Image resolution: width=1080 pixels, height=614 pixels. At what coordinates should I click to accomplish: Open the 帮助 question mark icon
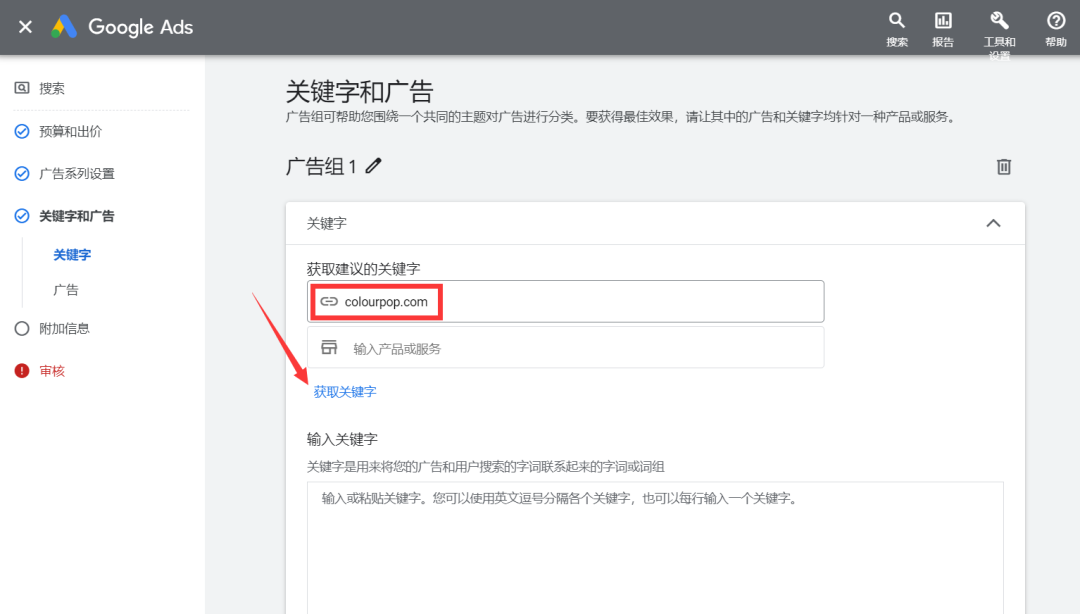click(1055, 20)
